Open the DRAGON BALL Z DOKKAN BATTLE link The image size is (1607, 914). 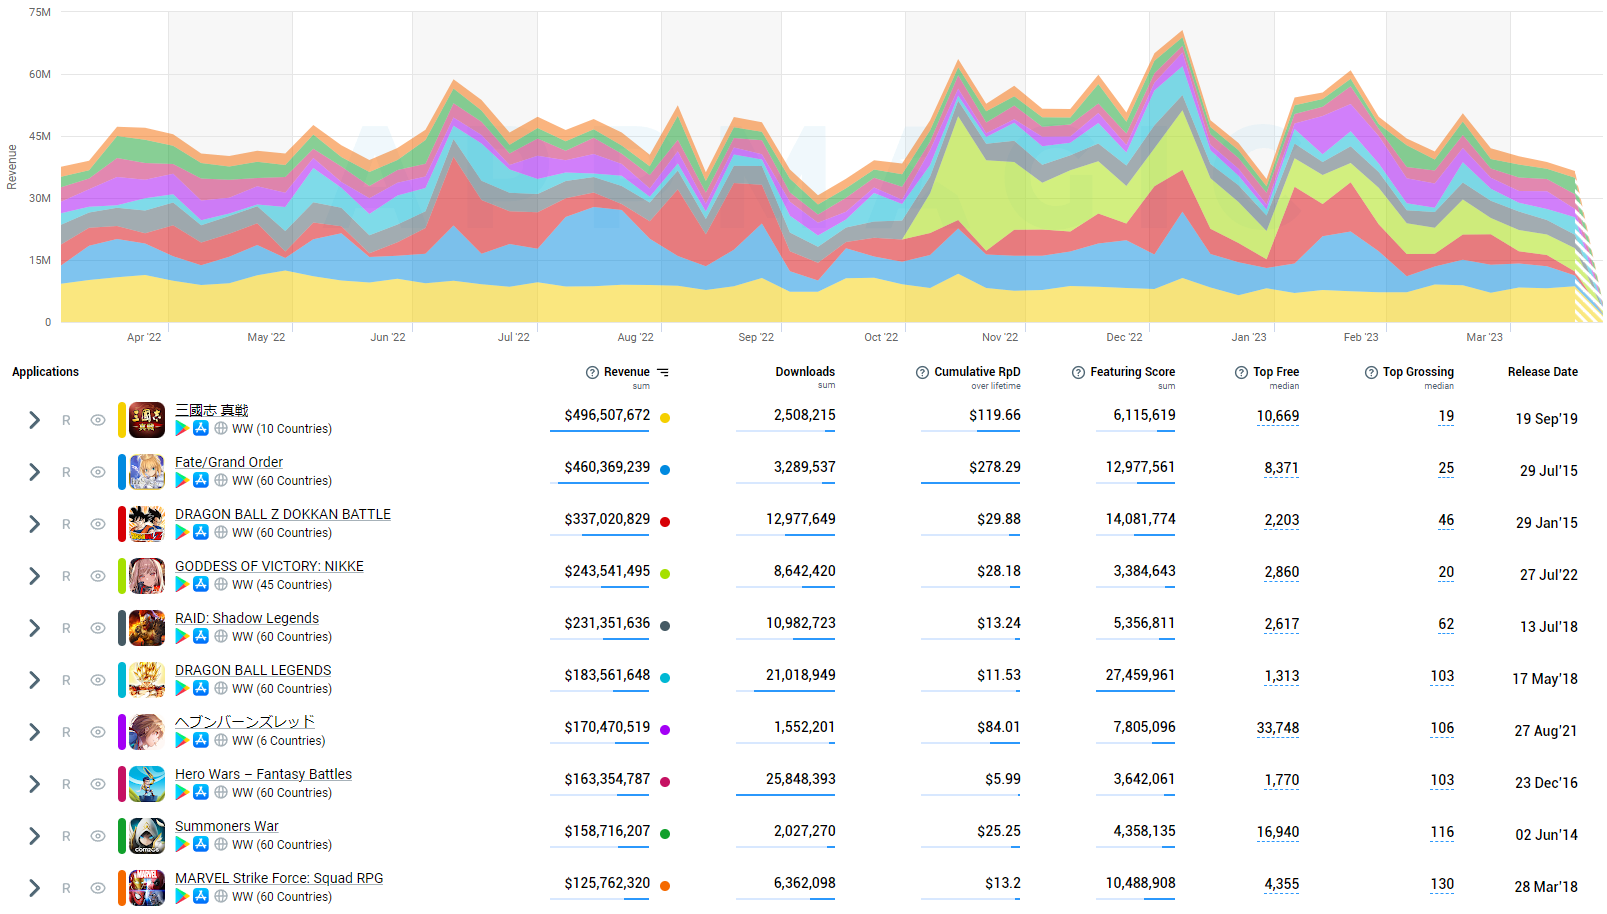tap(283, 514)
